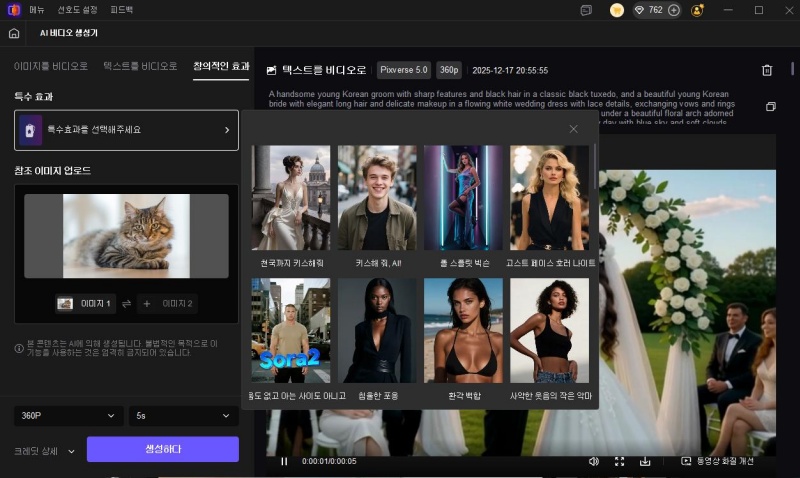This screenshot has width=800, height=478.
Task: Open the user account profile icon
Action: coord(697,10)
